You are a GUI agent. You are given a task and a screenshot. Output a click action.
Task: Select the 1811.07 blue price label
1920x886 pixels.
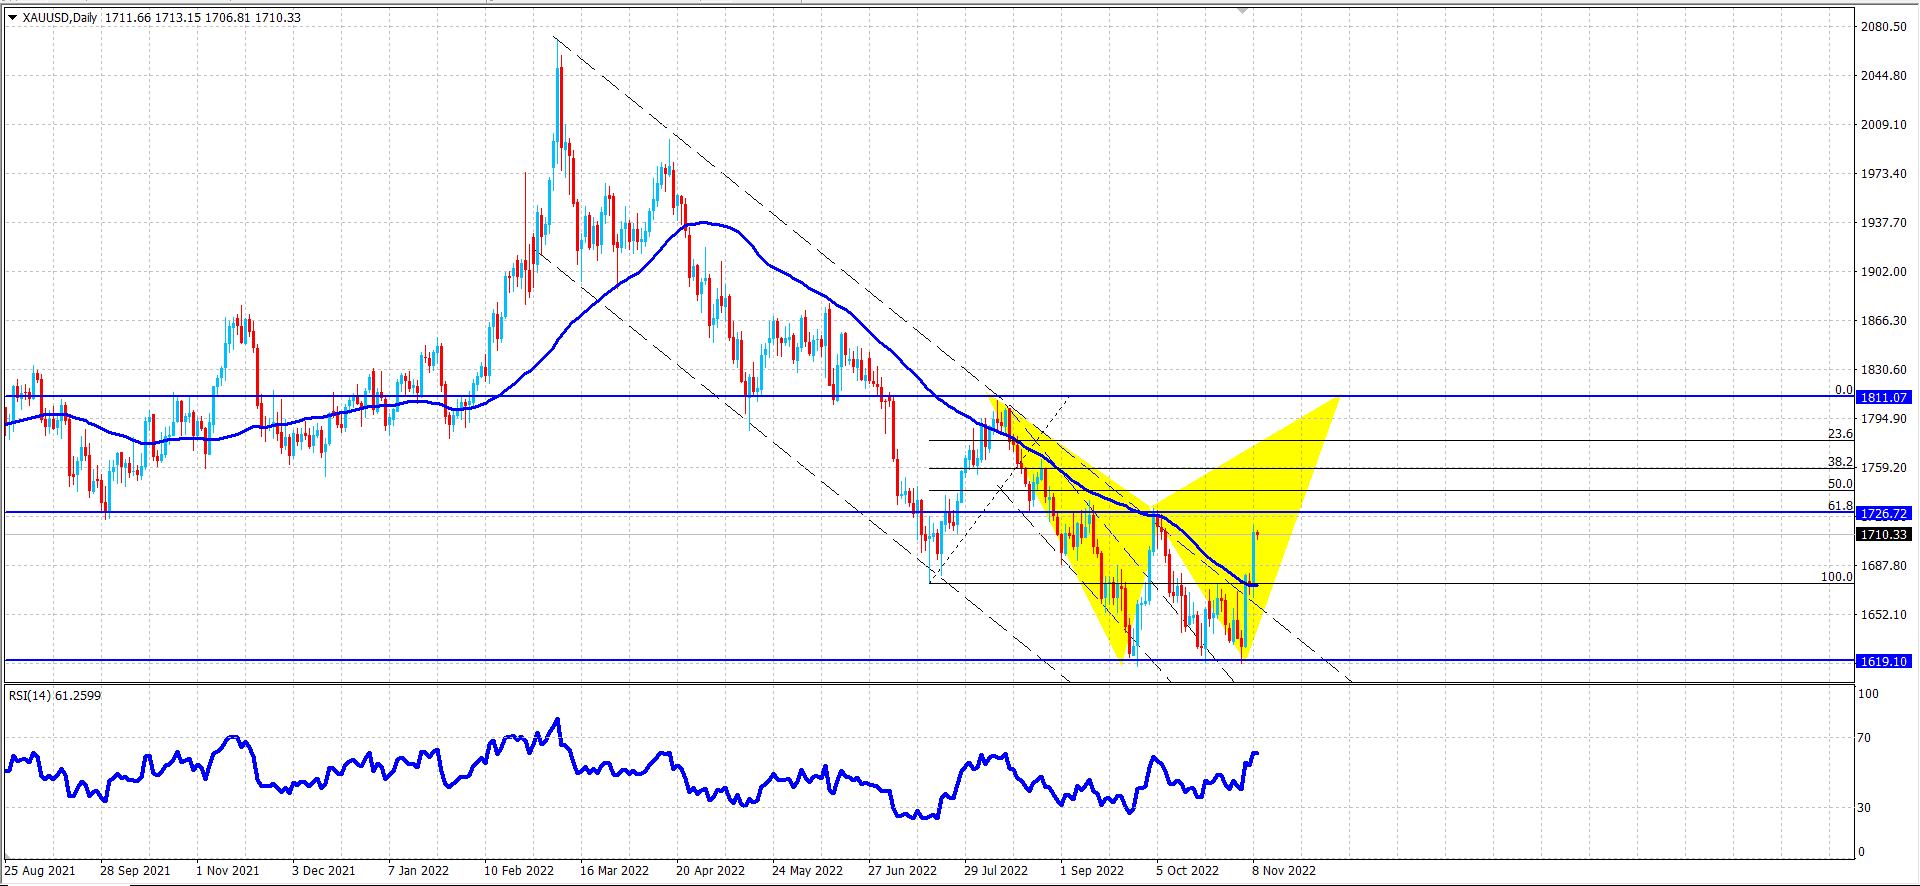click(x=1884, y=397)
